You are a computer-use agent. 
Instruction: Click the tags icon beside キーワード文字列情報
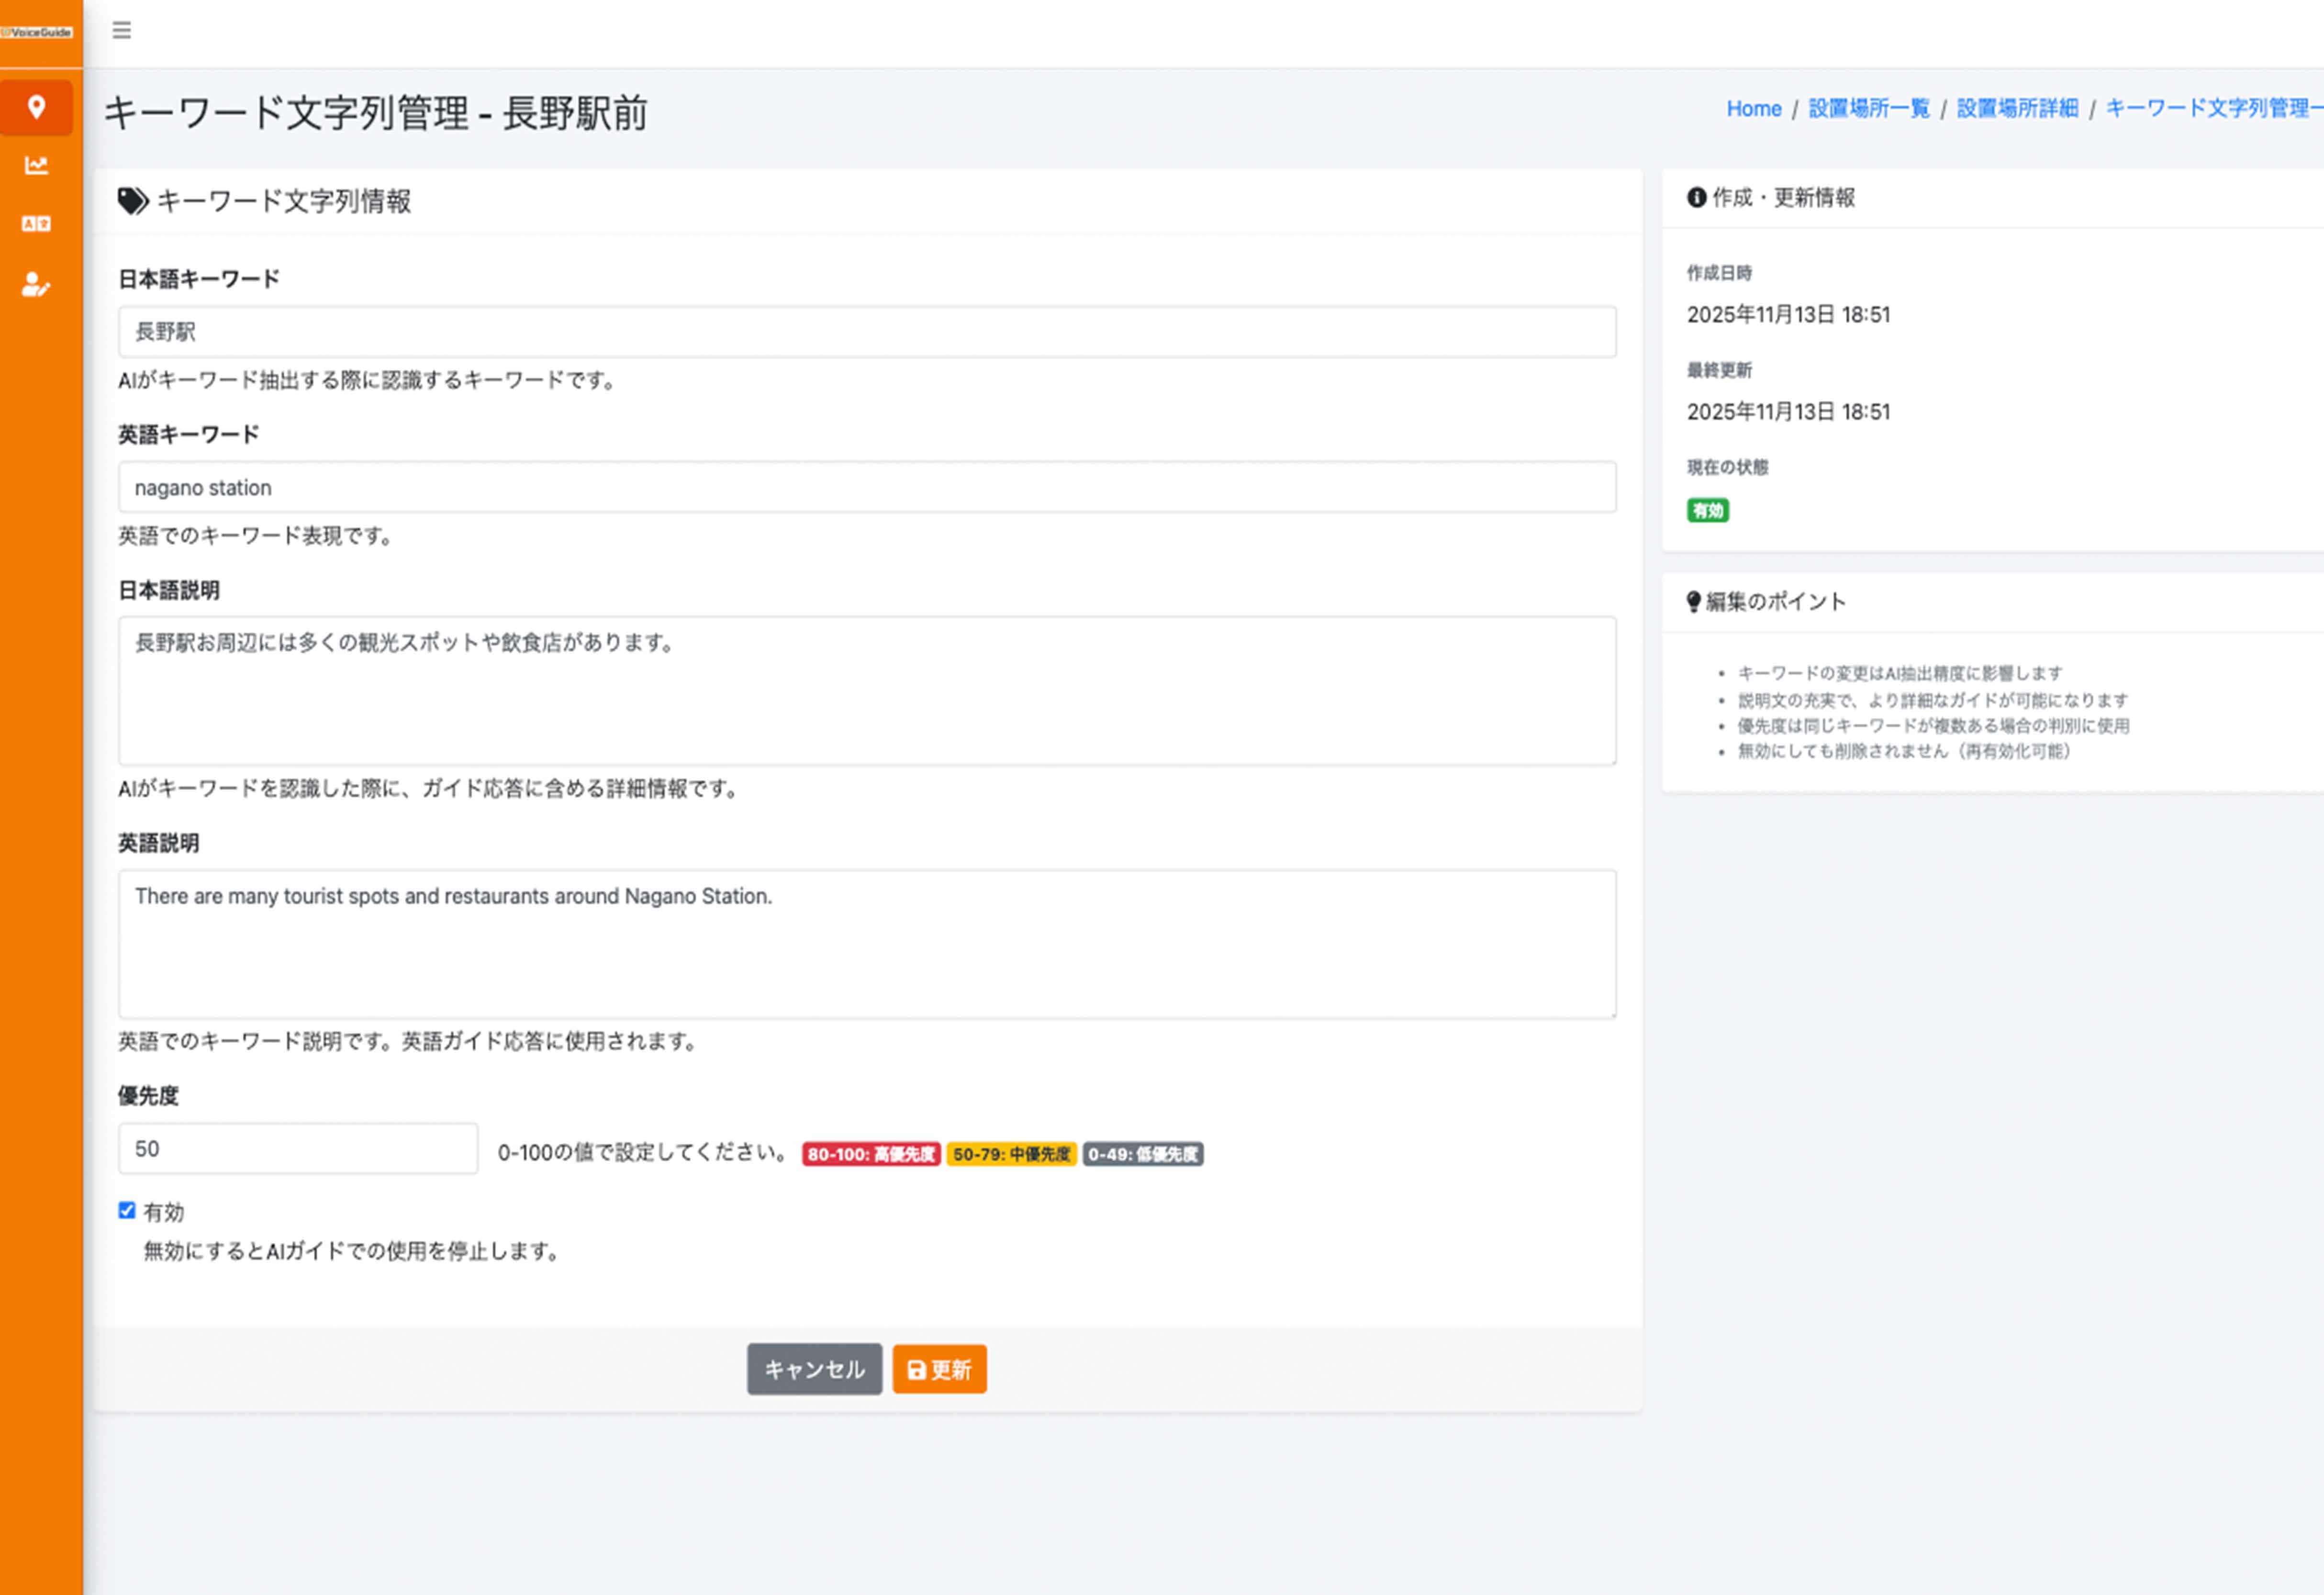click(x=132, y=201)
